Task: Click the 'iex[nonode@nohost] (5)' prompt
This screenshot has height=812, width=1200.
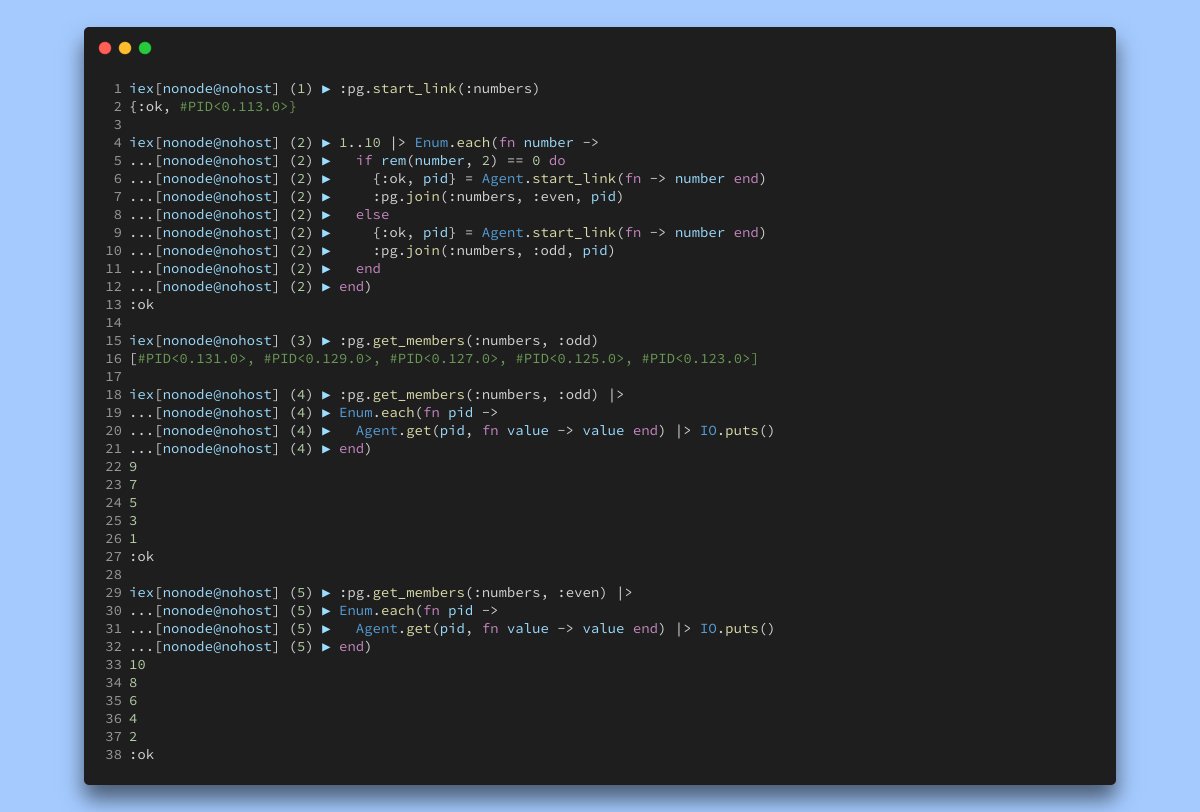Action: (x=221, y=592)
